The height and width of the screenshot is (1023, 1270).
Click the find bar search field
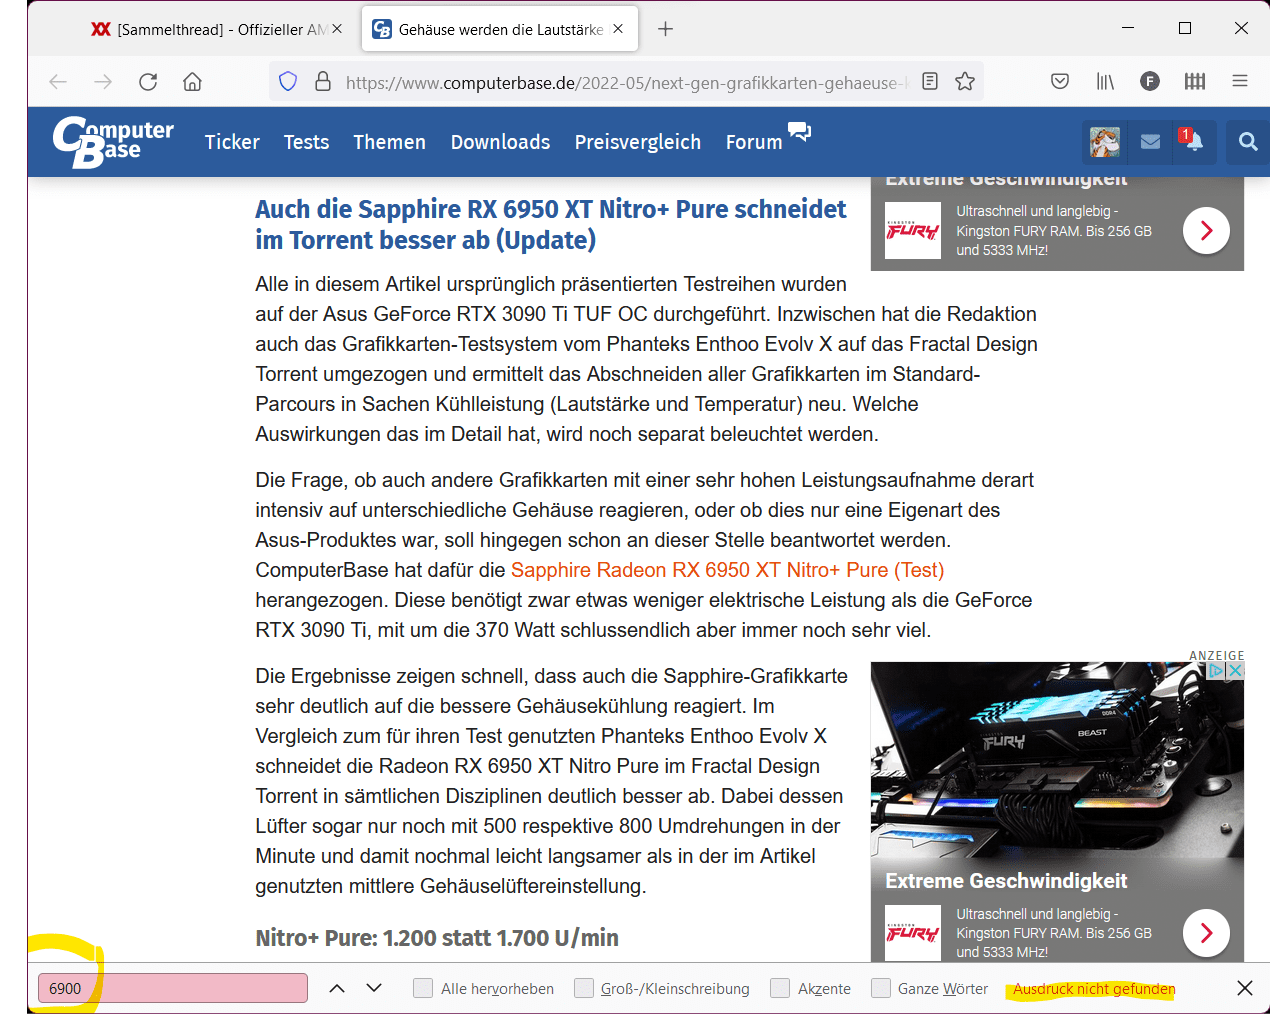[x=173, y=988]
